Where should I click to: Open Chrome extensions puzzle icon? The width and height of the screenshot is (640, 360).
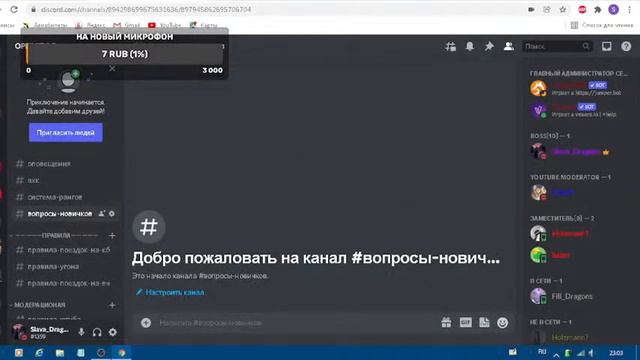598,9
